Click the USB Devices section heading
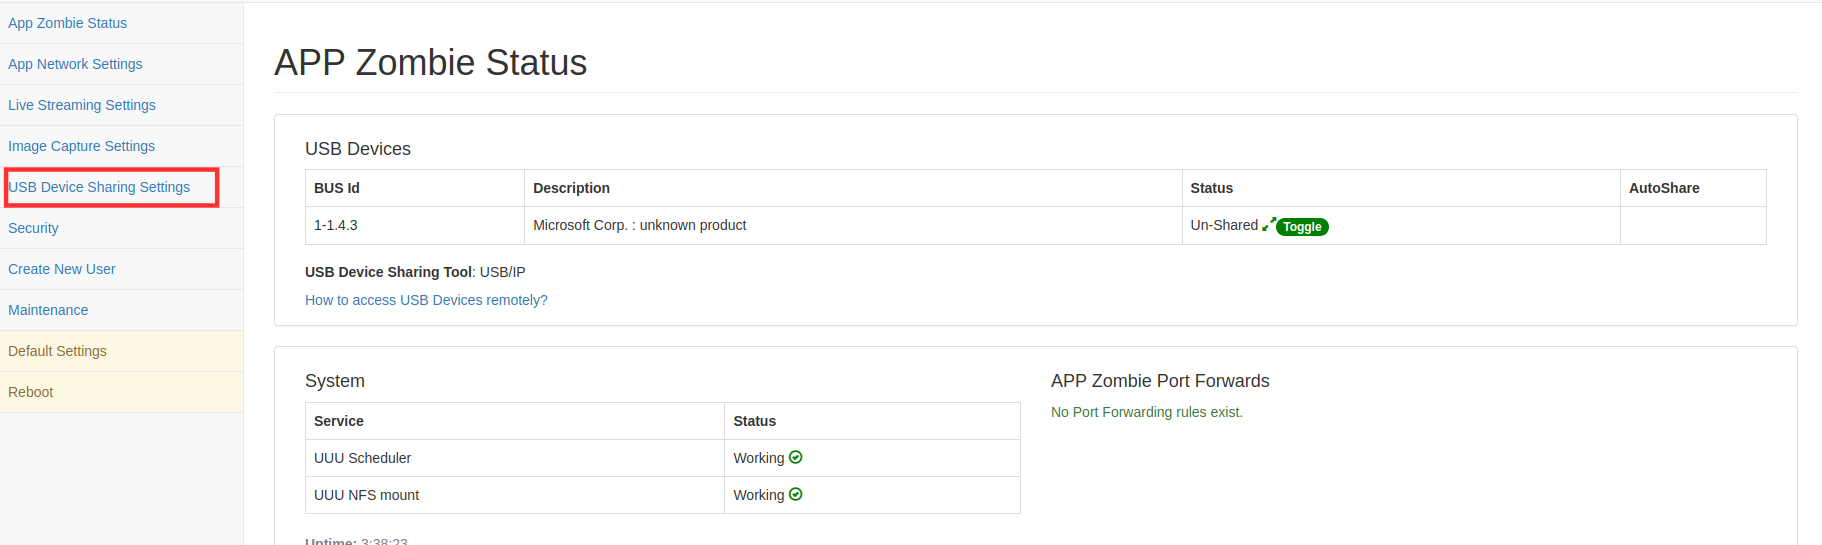This screenshot has width=1822, height=545. click(357, 149)
